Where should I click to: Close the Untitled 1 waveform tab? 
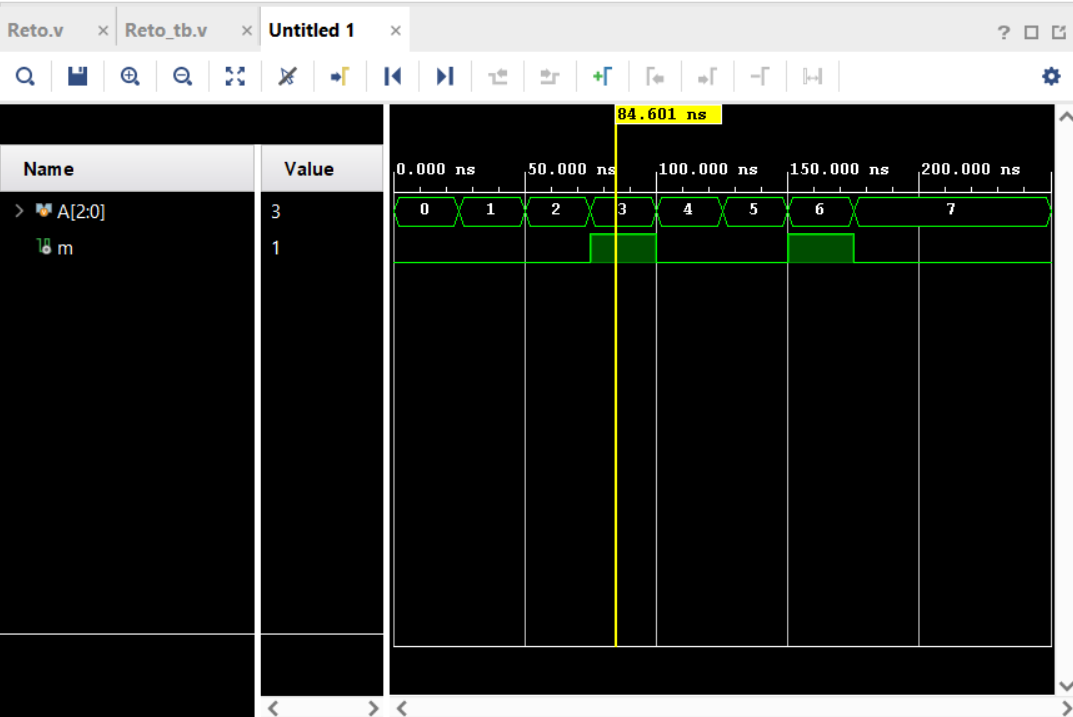tap(394, 30)
